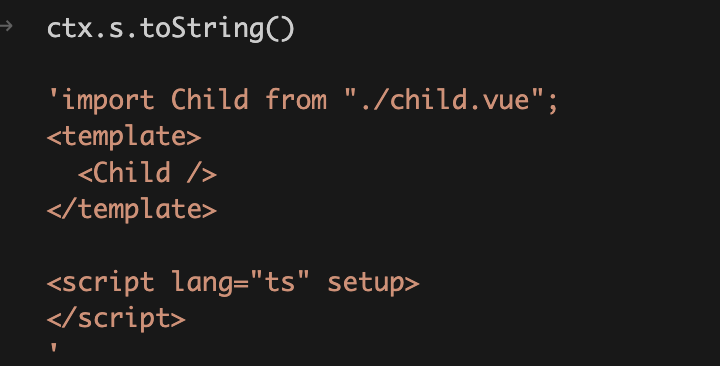Click the "ts" attribute value

pyautogui.click(x=280, y=282)
